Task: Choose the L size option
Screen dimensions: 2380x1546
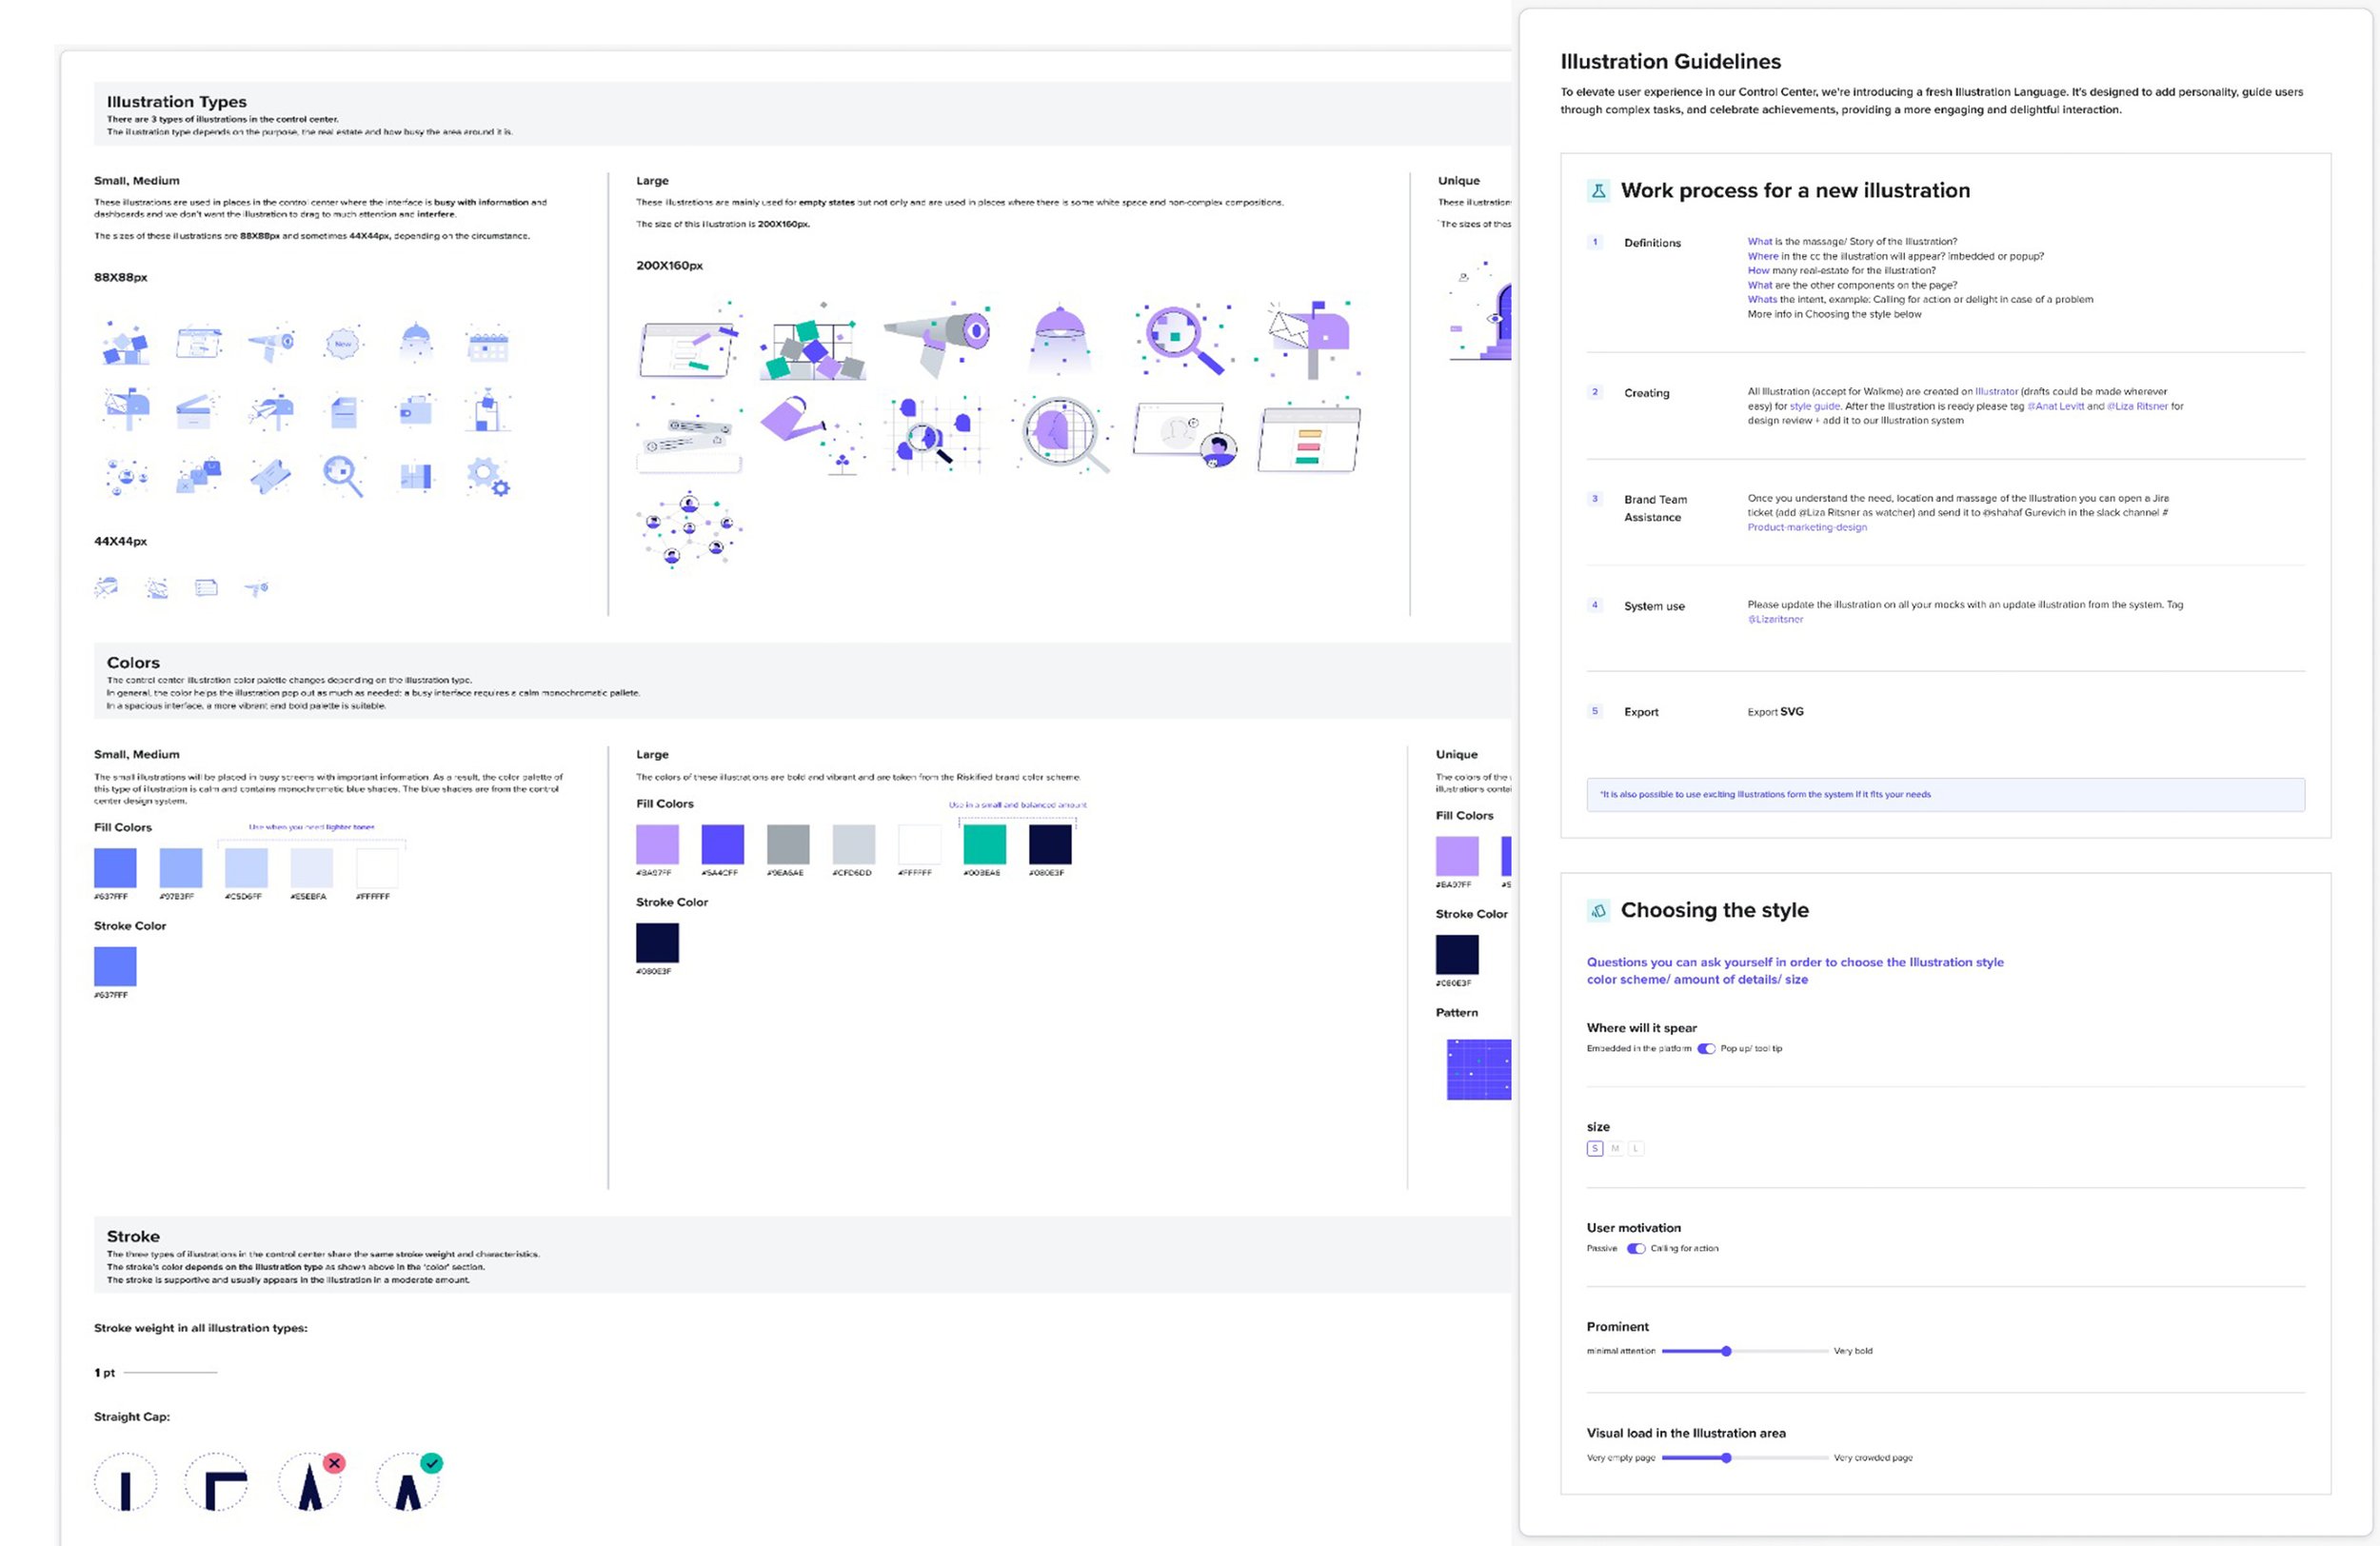Action: [x=1636, y=1149]
